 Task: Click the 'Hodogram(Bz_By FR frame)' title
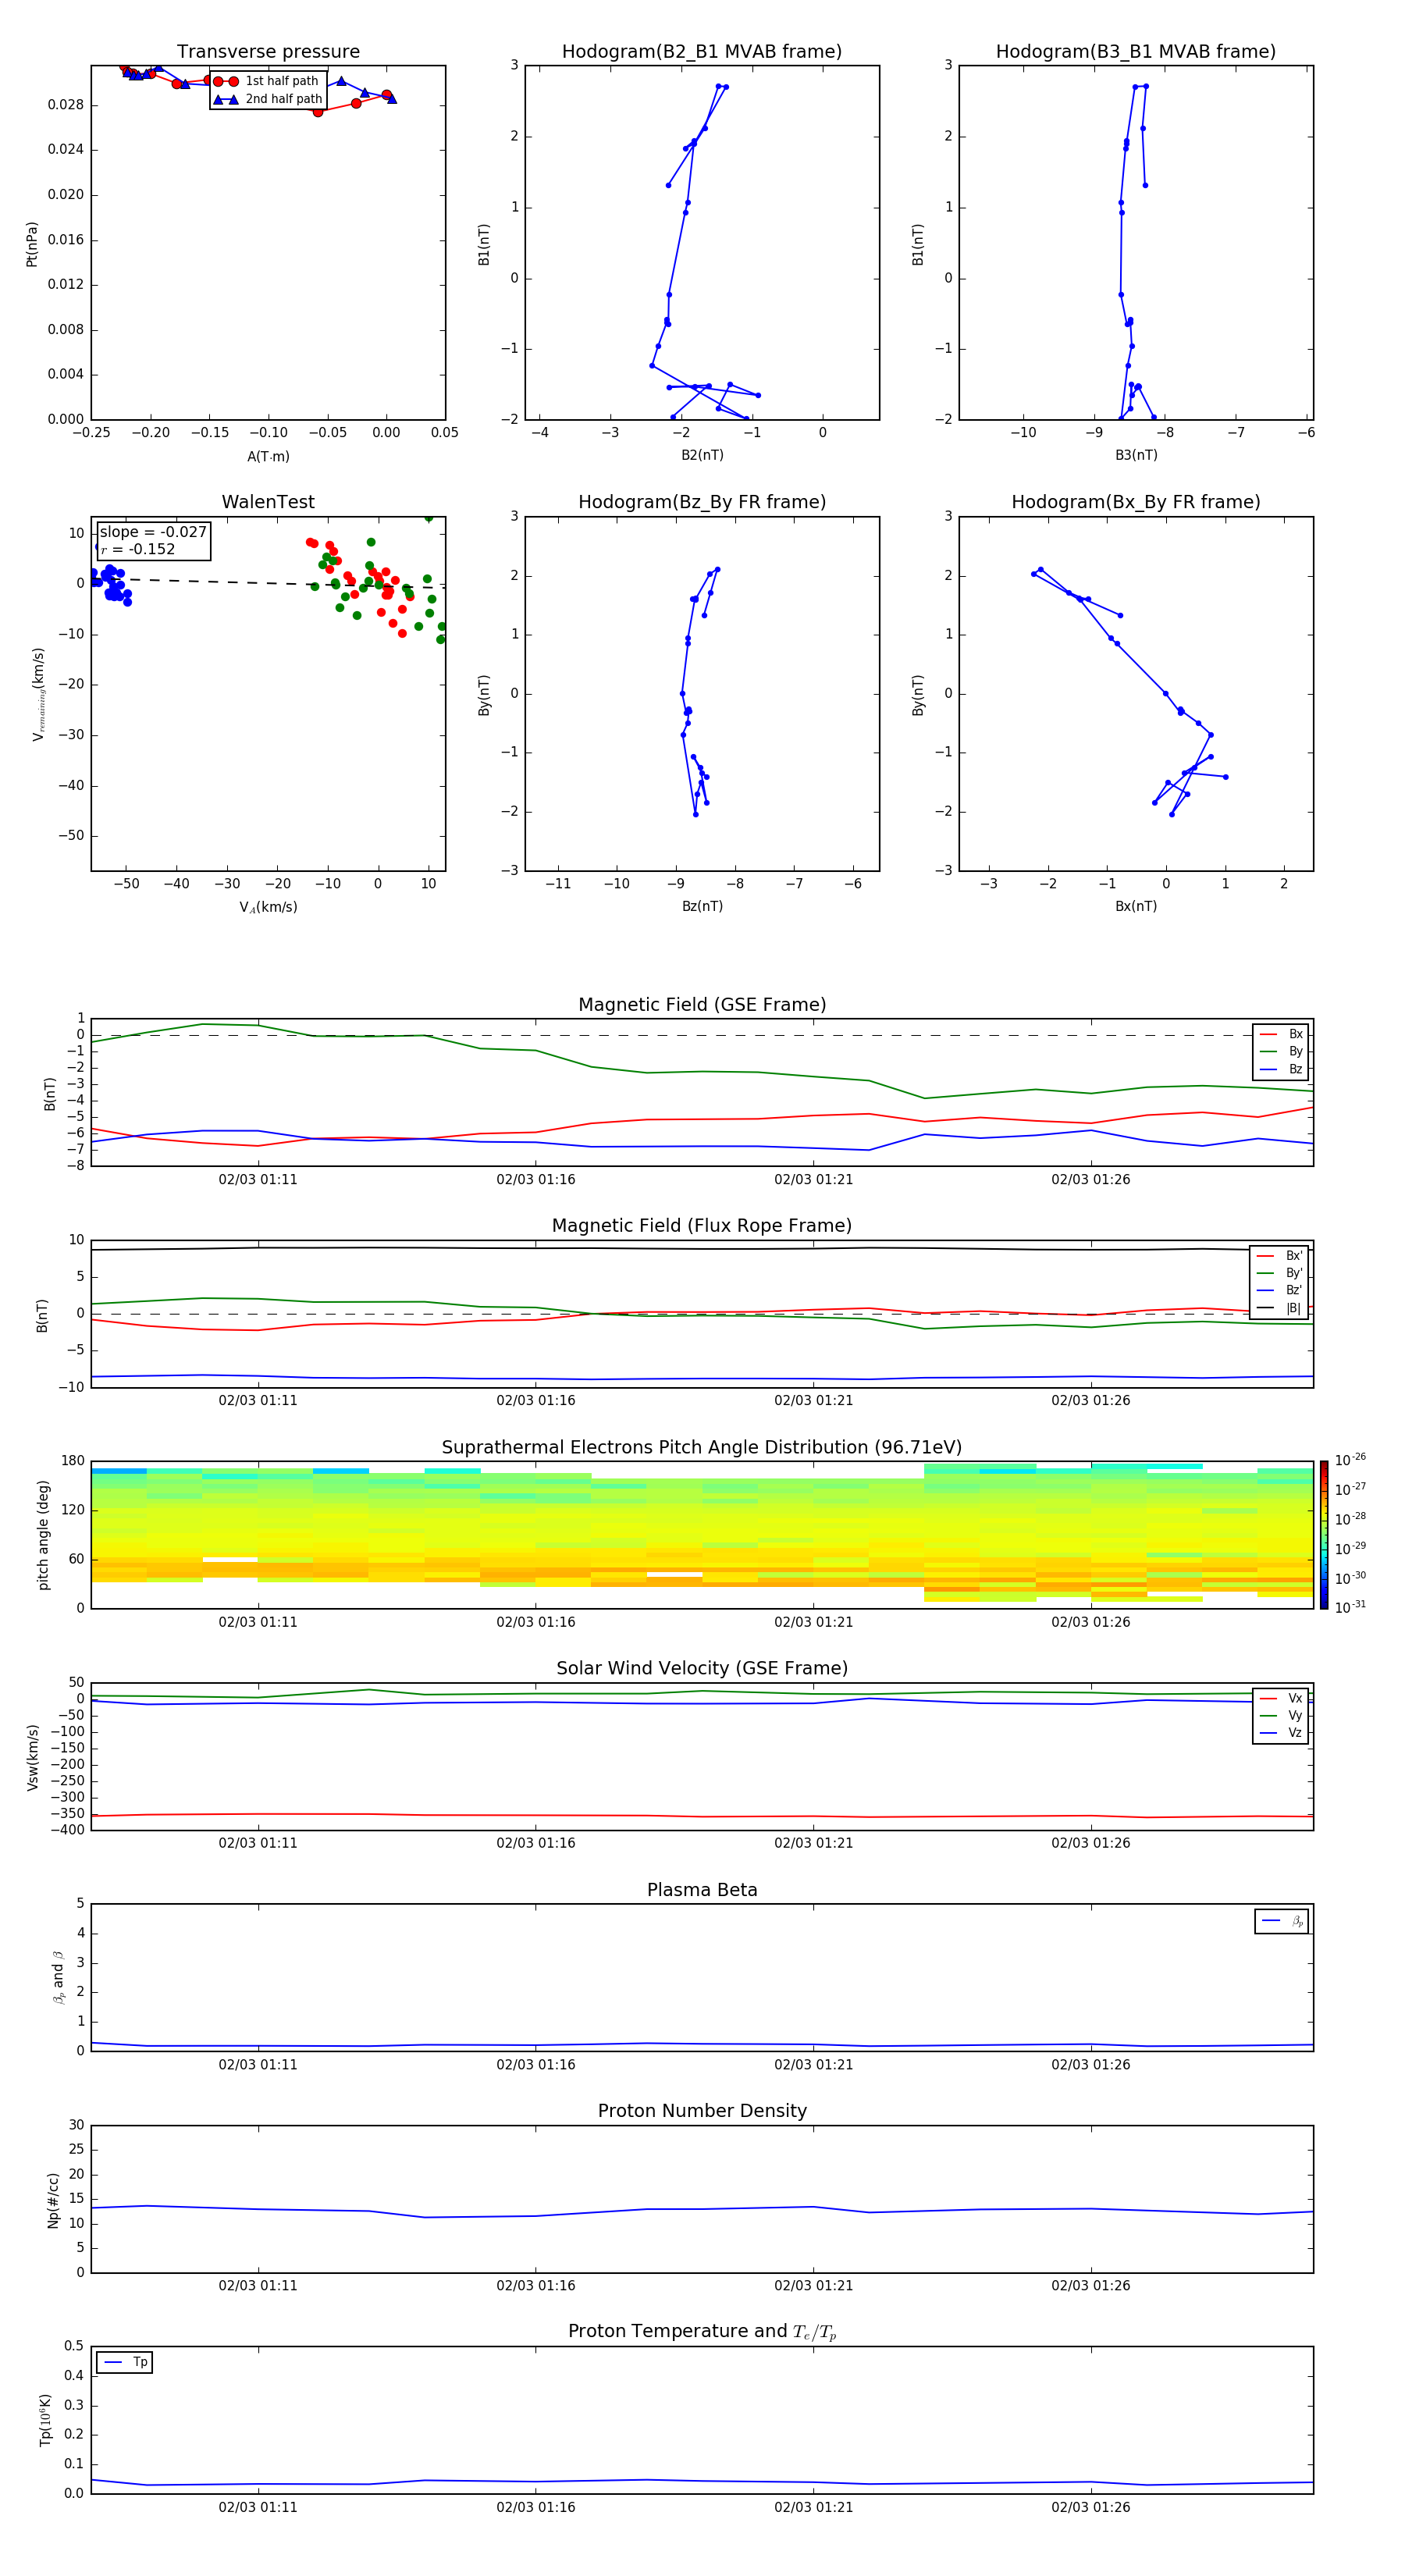(702, 502)
